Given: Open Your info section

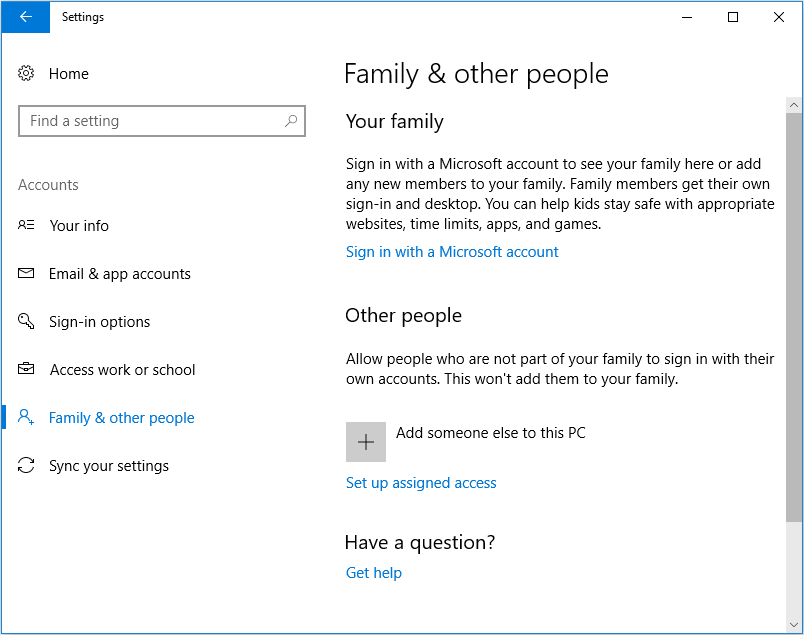Looking at the screenshot, I should (x=79, y=226).
